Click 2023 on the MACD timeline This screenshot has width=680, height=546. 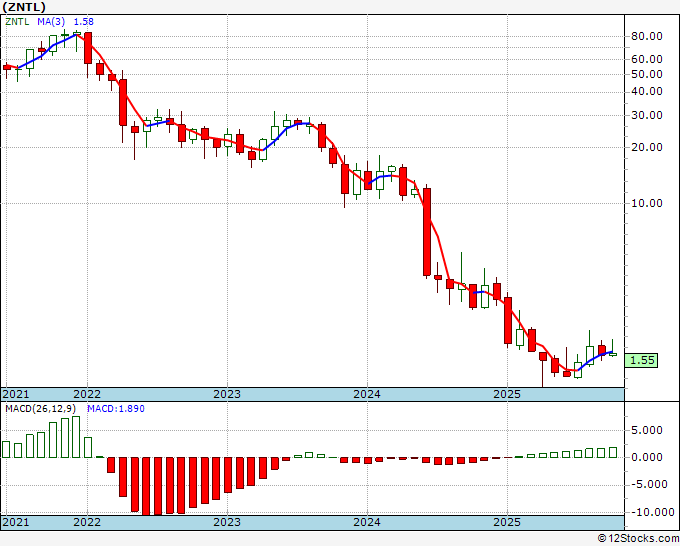pyautogui.click(x=227, y=522)
